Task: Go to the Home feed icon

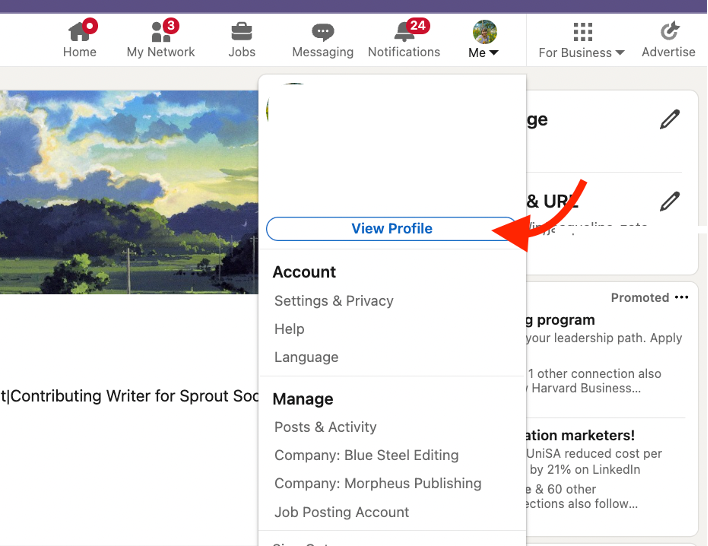Action: (x=79, y=32)
